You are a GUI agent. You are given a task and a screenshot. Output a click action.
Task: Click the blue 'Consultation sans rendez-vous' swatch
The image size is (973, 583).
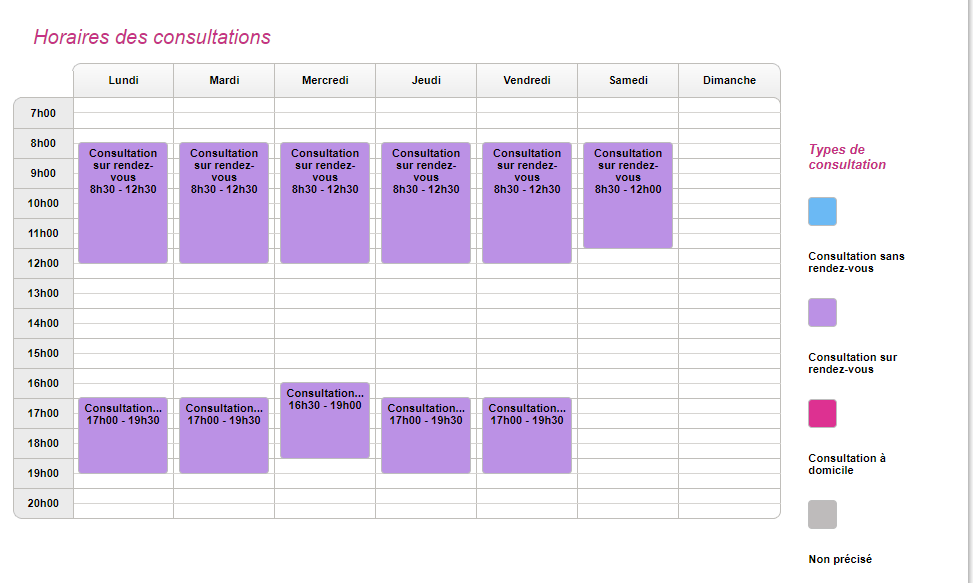click(822, 212)
